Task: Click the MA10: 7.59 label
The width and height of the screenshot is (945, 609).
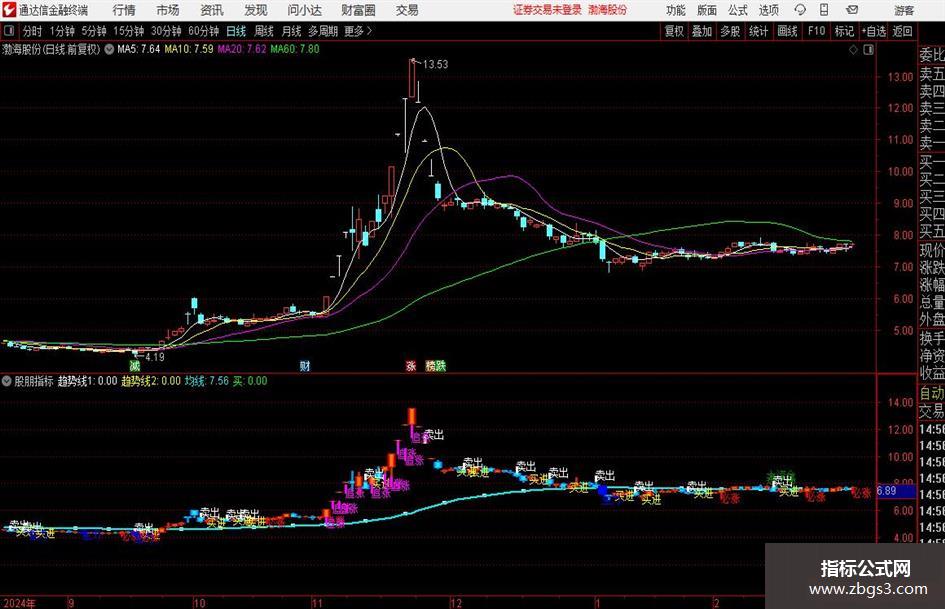Action: tap(189, 49)
